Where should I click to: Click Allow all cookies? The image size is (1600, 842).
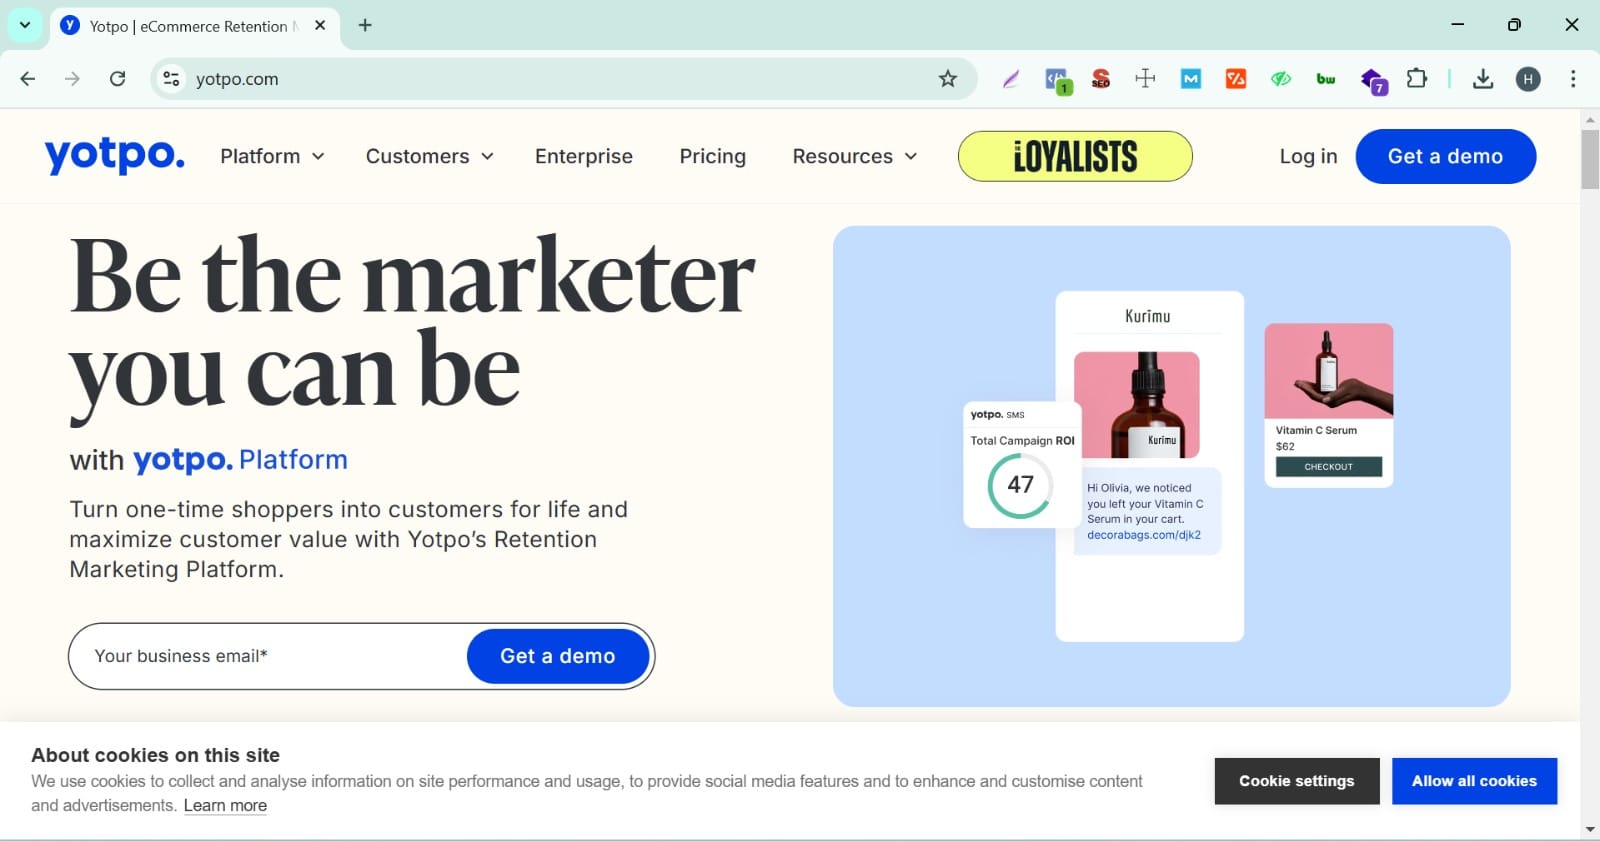1474,781
